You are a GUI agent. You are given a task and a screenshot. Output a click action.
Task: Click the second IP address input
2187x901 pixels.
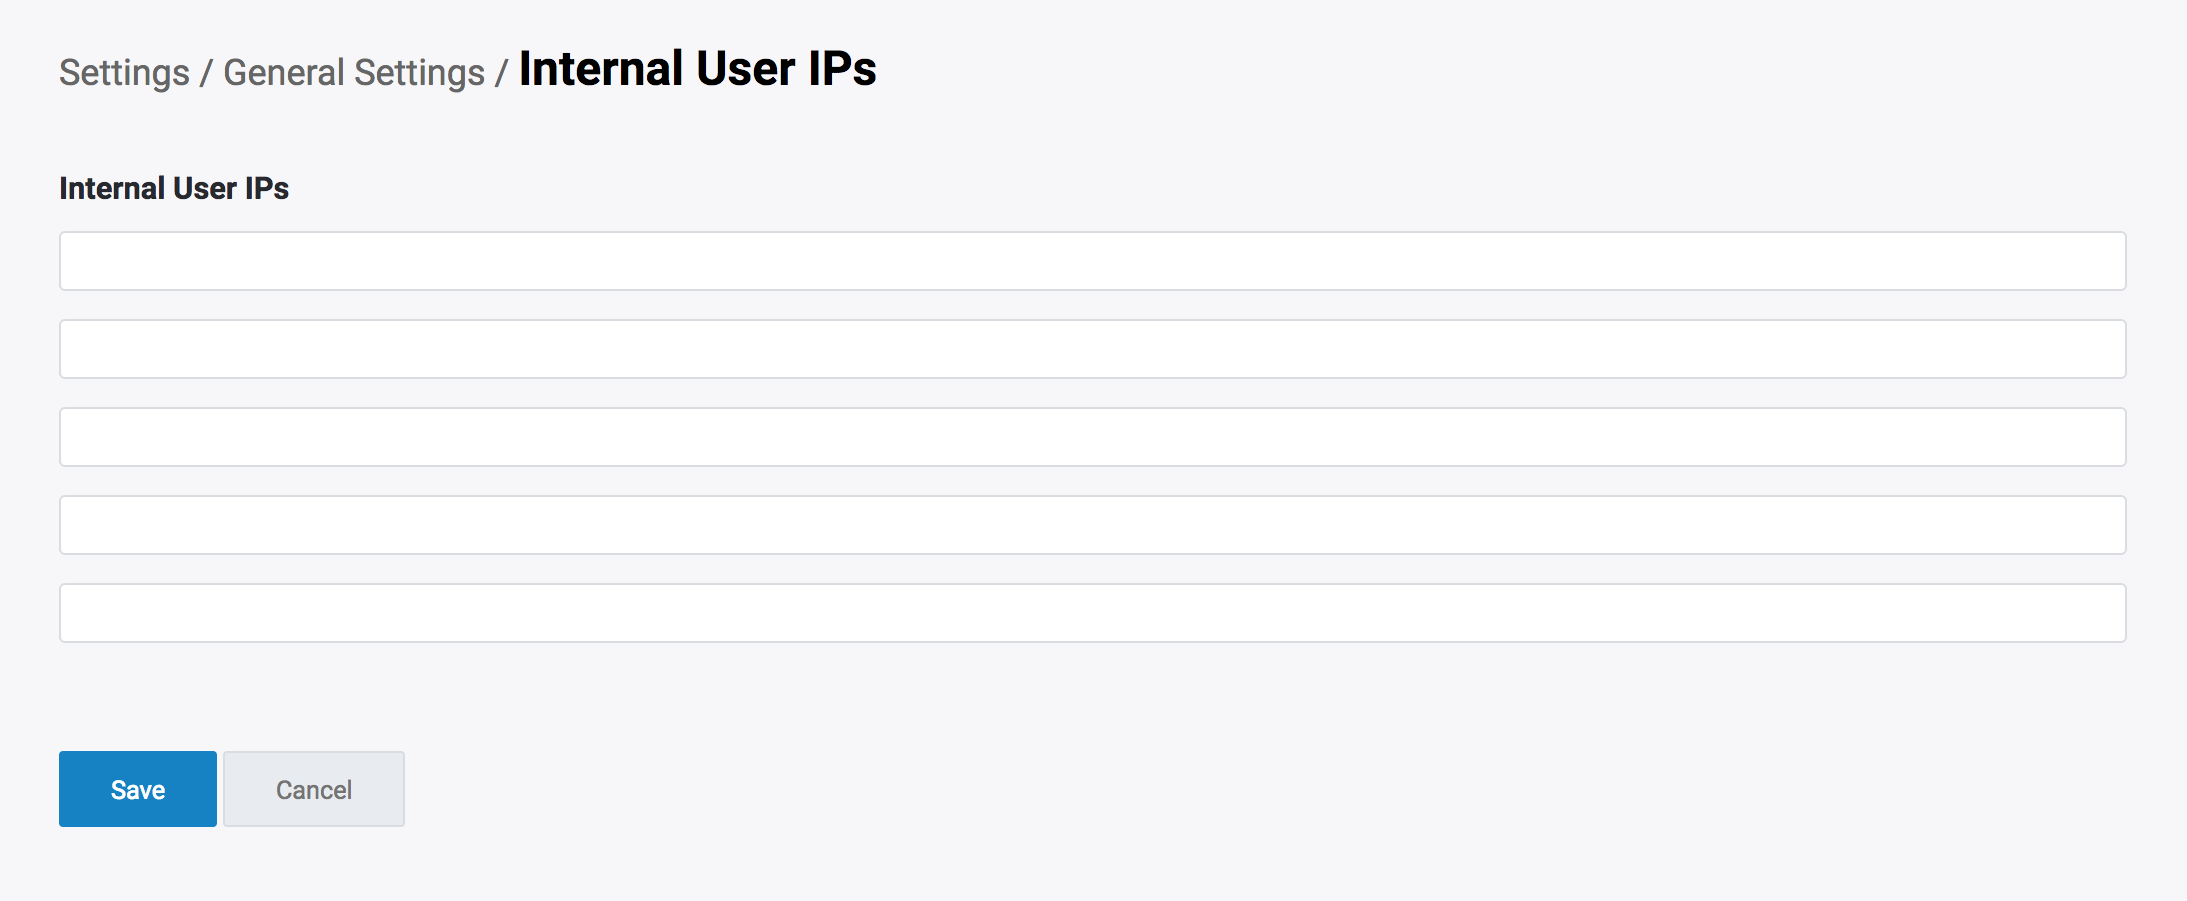coord(1092,349)
